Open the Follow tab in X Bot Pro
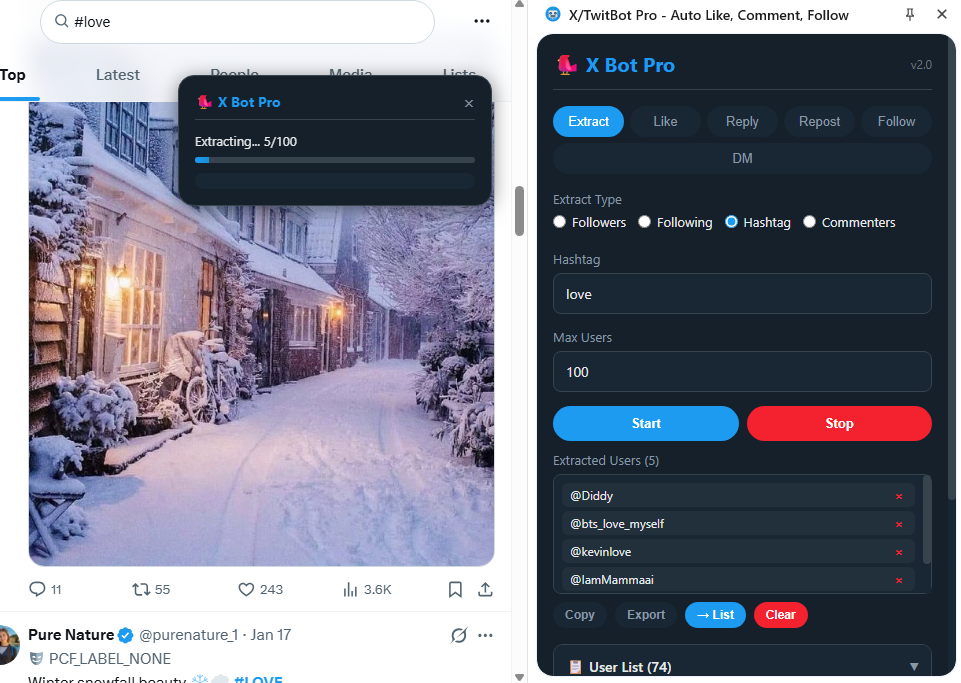 tap(895, 121)
